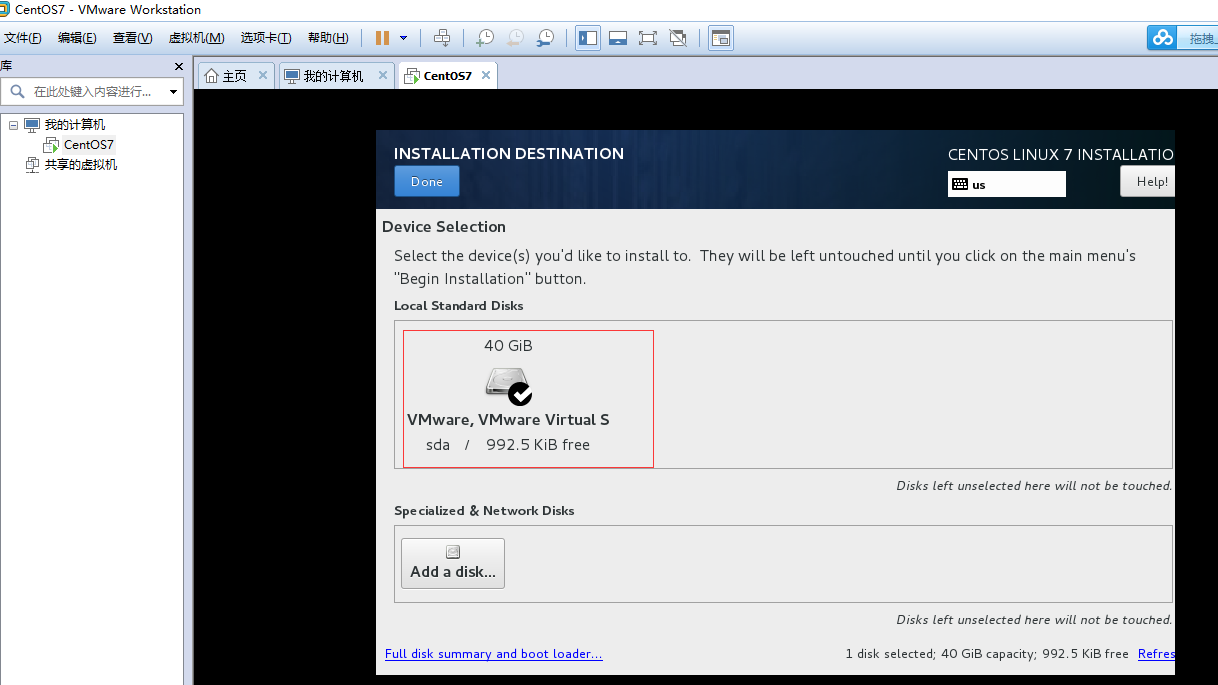Open the 虚拟机(M) menu
The width and height of the screenshot is (1218, 685).
coord(196,38)
